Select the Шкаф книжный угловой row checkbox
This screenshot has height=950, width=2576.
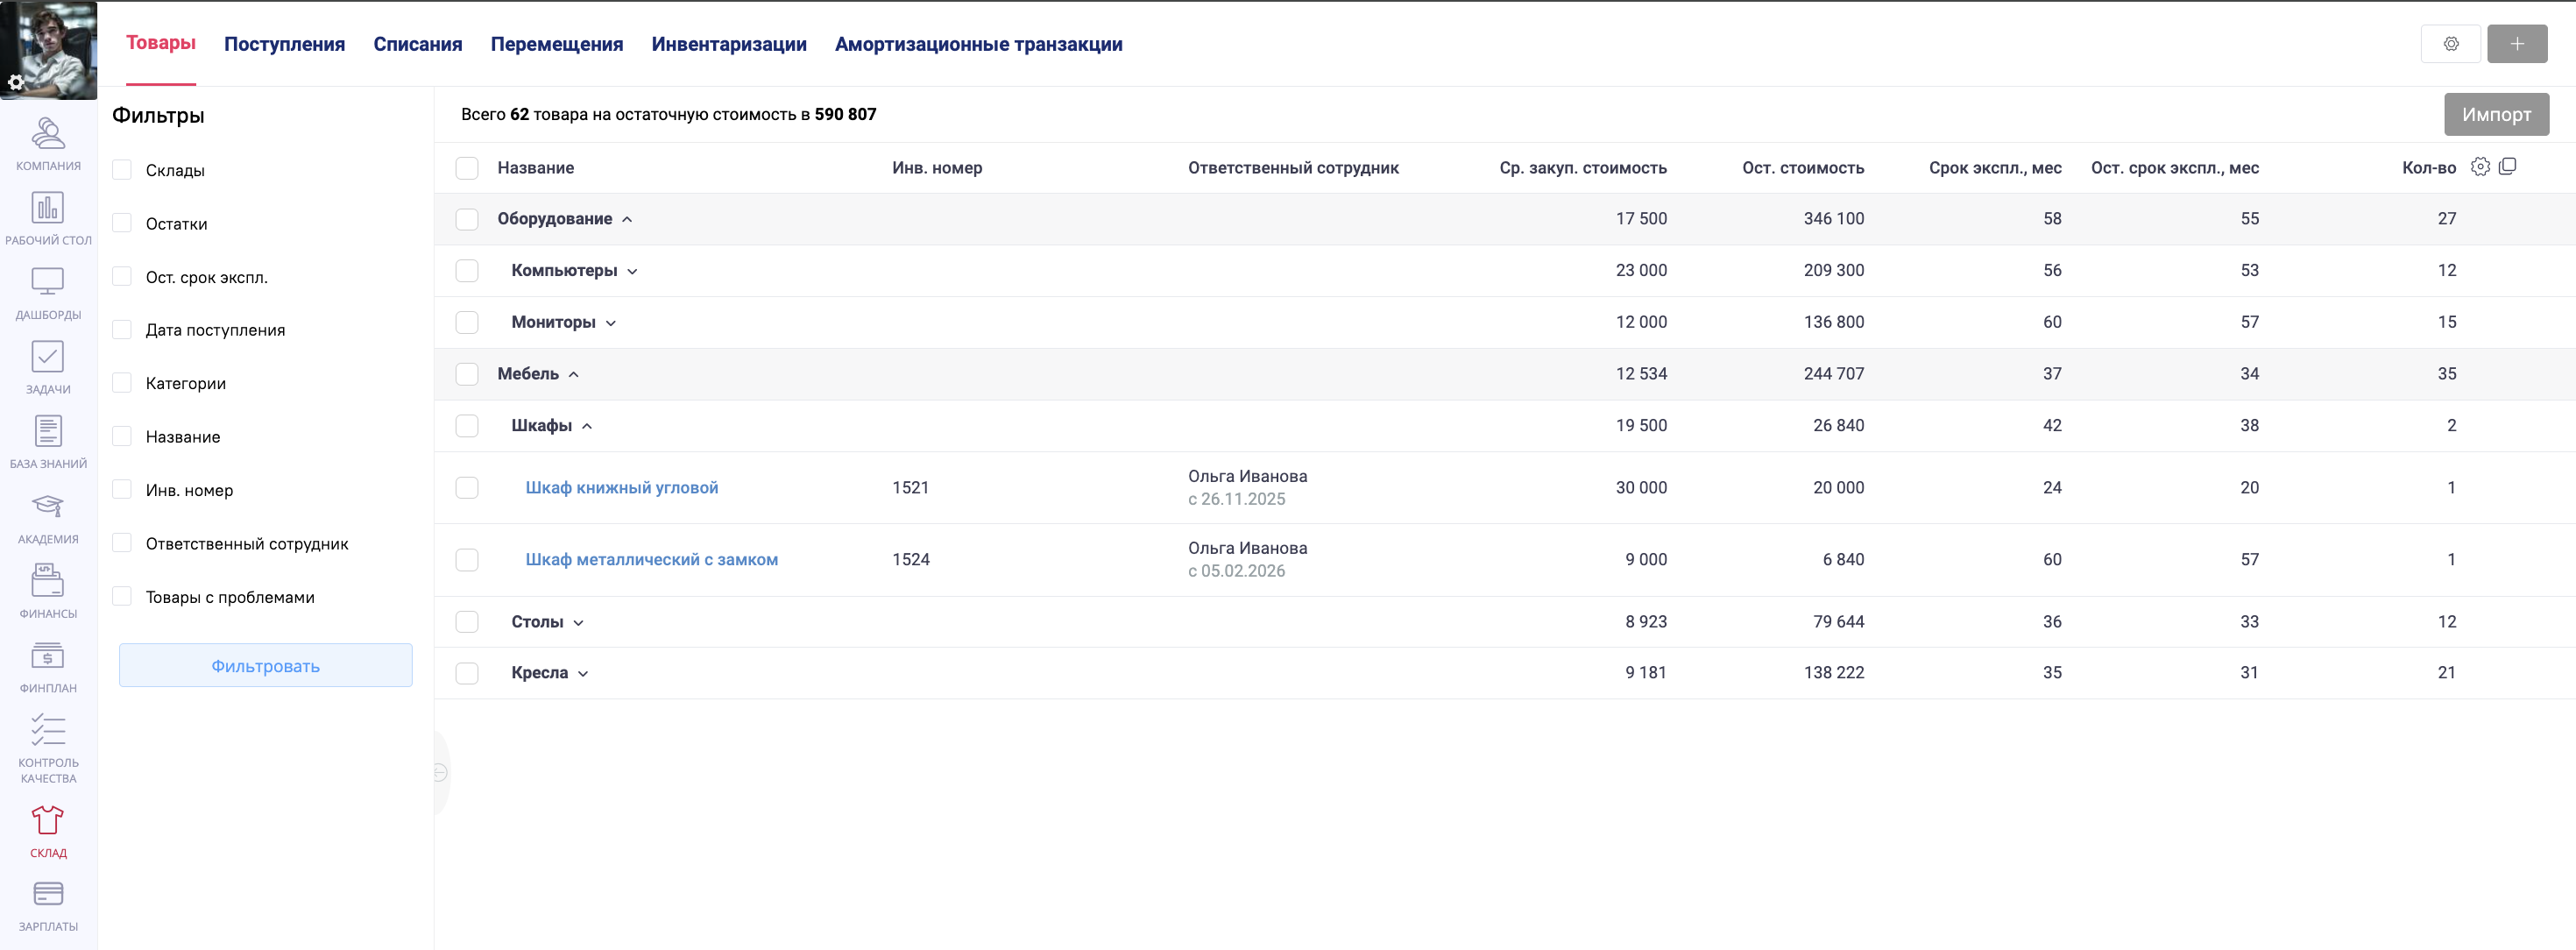pyautogui.click(x=467, y=488)
